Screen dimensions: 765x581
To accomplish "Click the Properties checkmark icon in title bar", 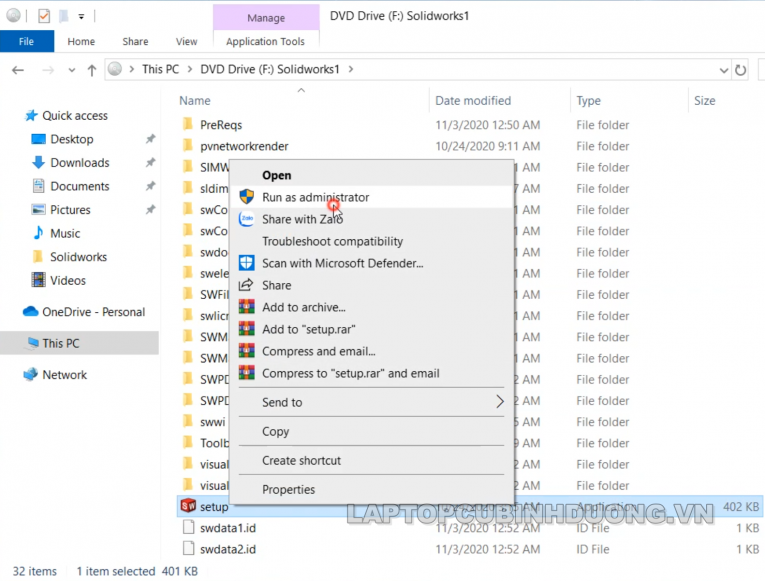I will click(43, 16).
